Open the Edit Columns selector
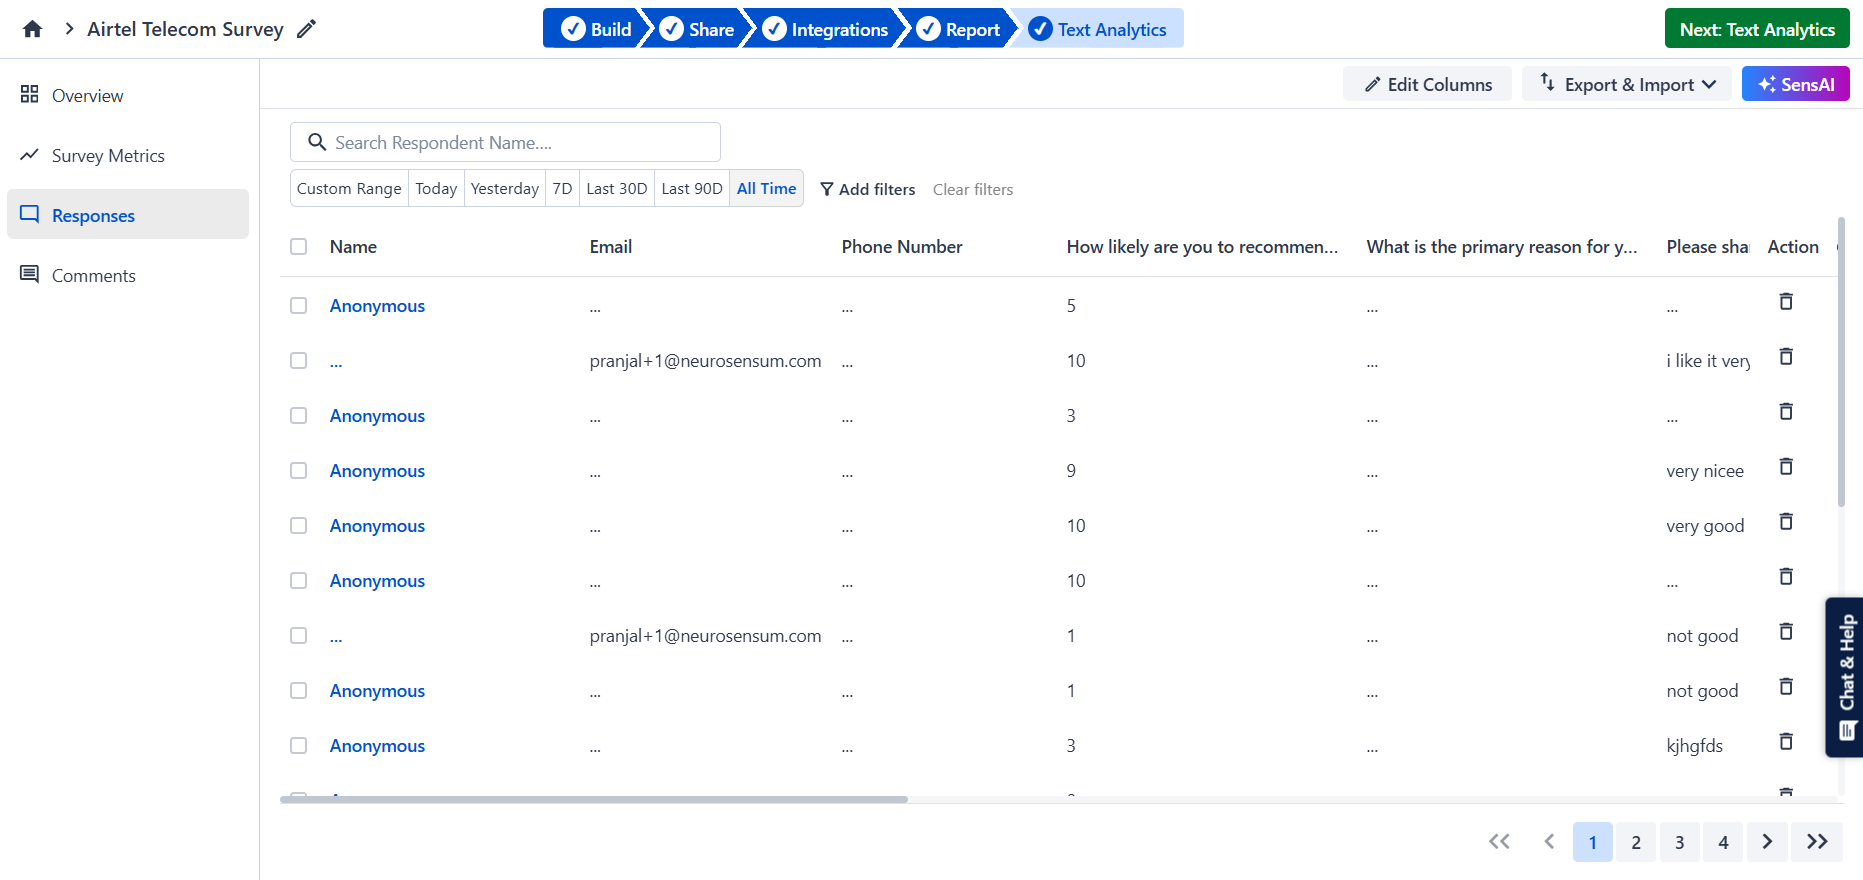 click(x=1427, y=84)
